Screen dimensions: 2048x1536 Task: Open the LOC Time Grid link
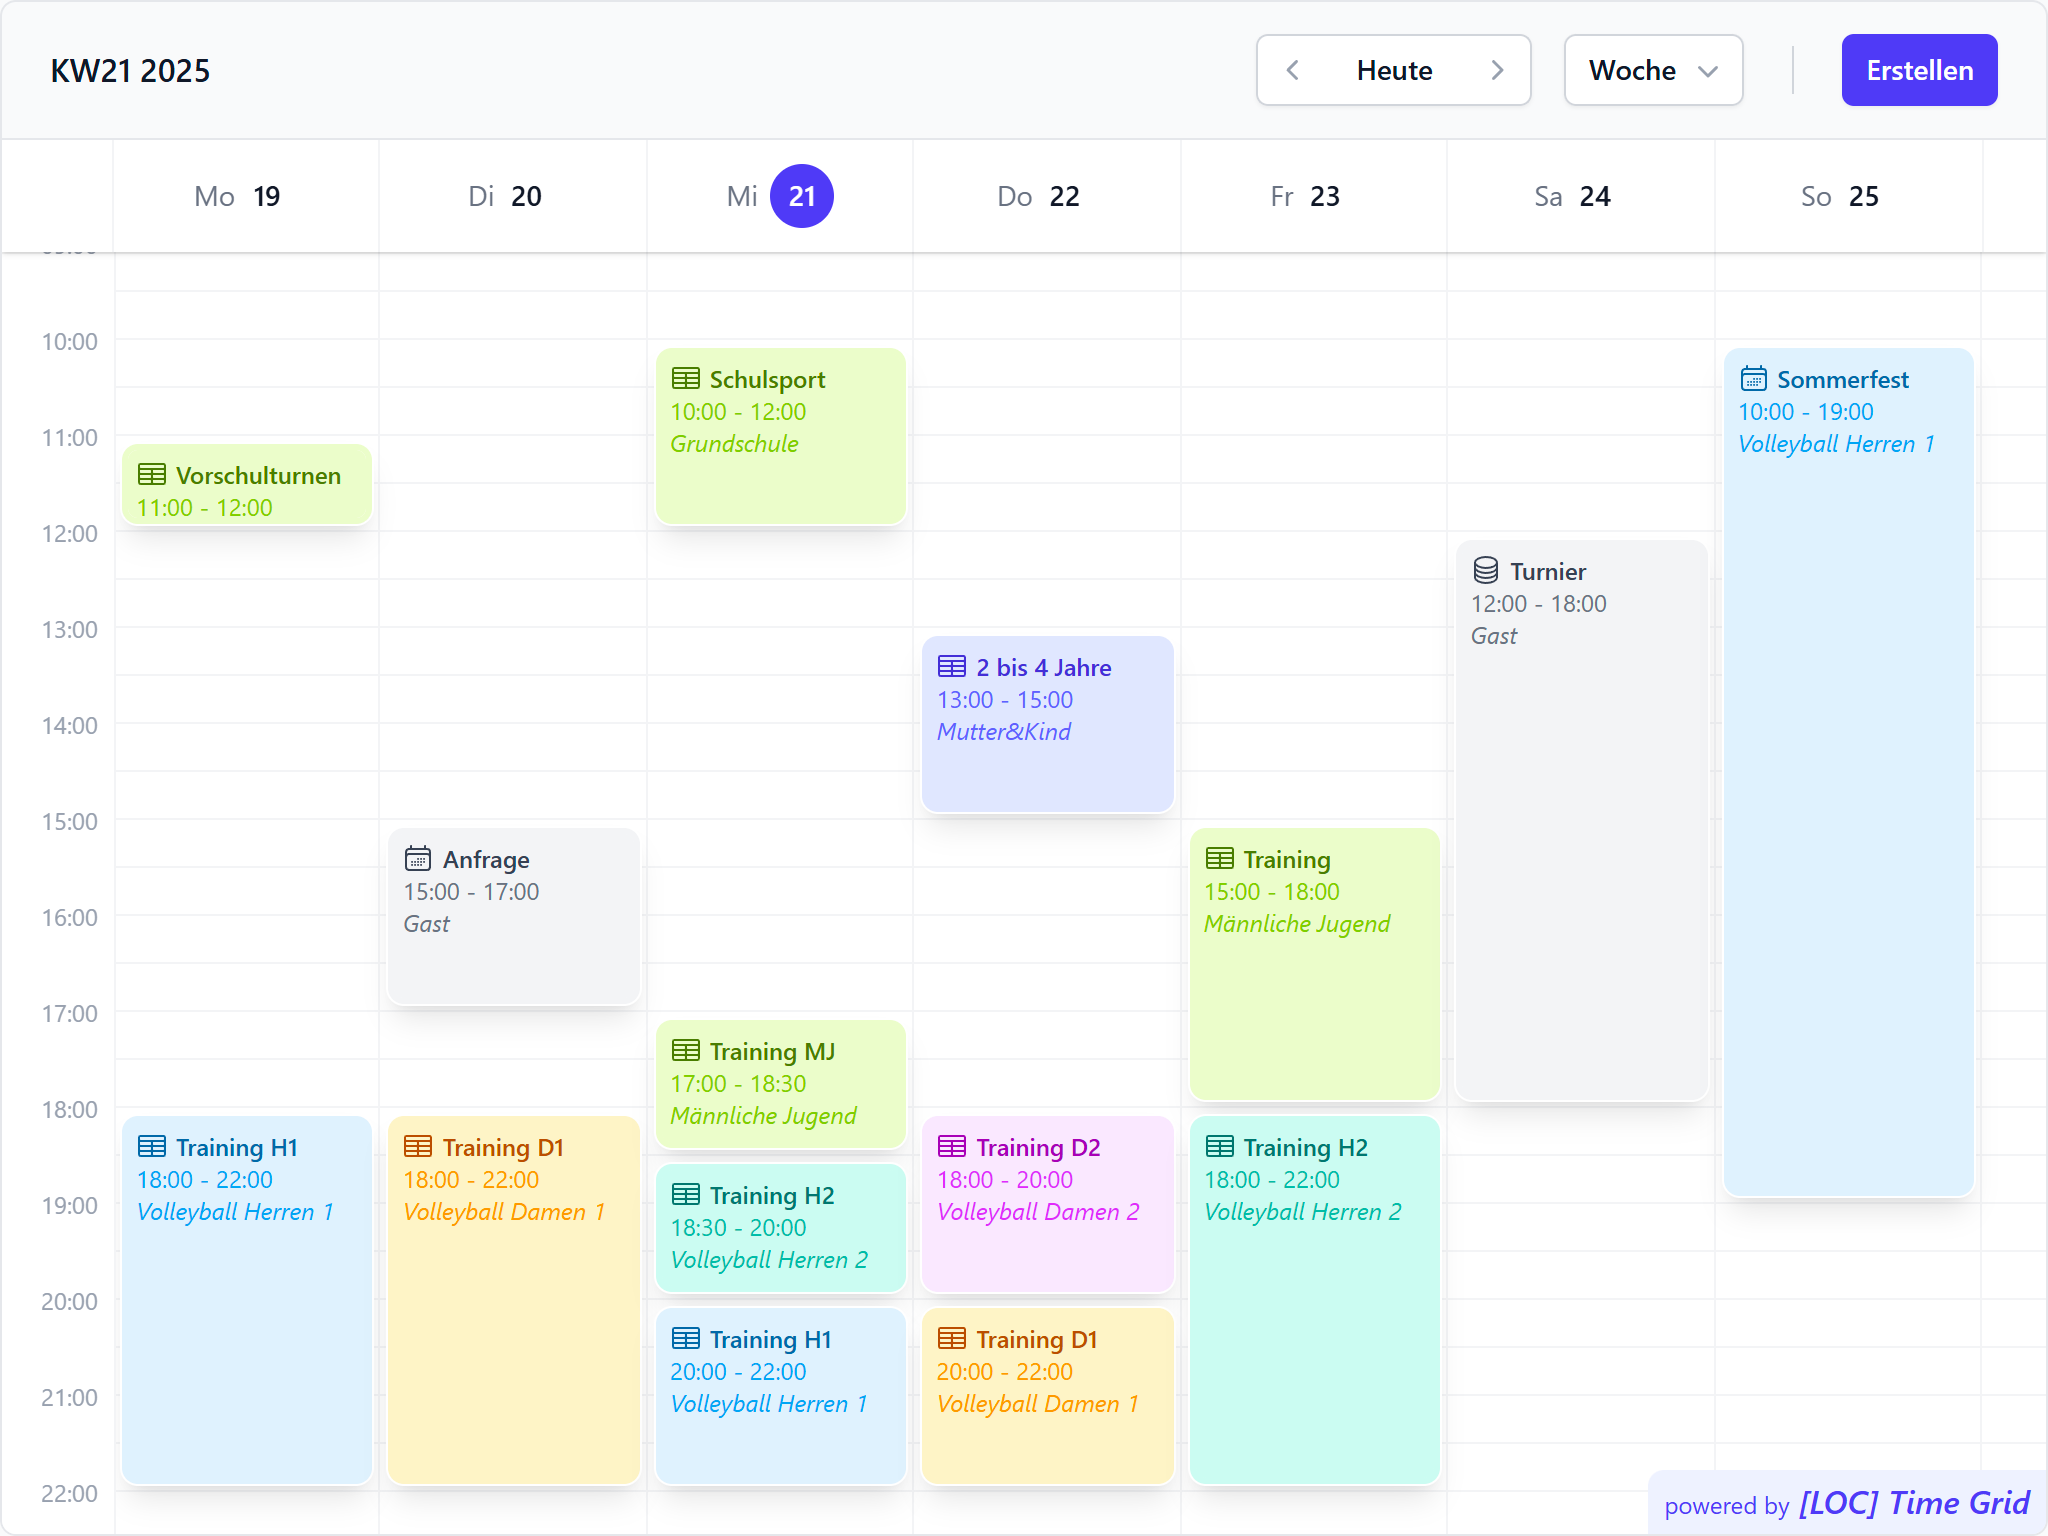click(1913, 1503)
